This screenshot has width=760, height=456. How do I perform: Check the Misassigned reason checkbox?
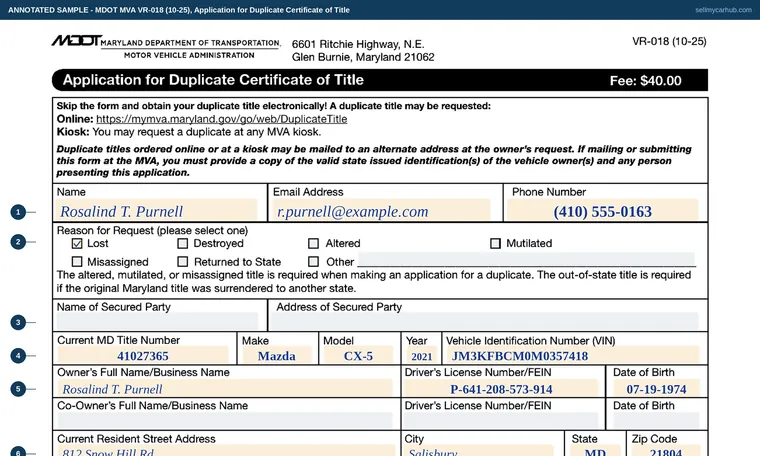77,262
